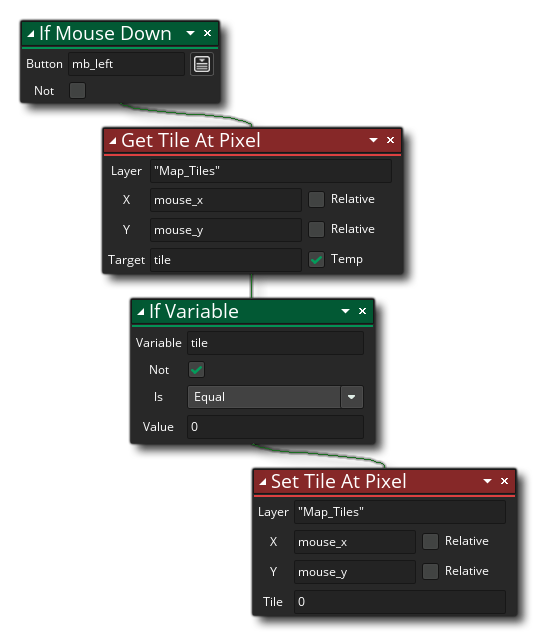537x636 pixels.
Task: Edit Y field in Set Tile At Pixel
Action: click(x=354, y=572)
